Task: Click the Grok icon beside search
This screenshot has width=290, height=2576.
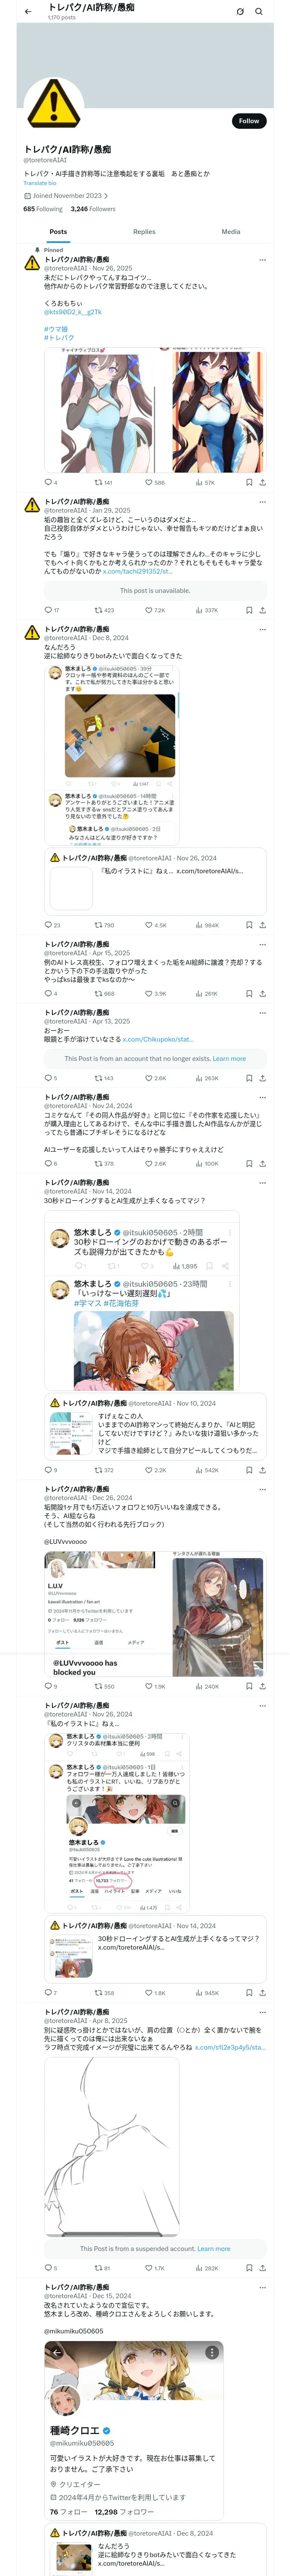Action: (240, 12)
